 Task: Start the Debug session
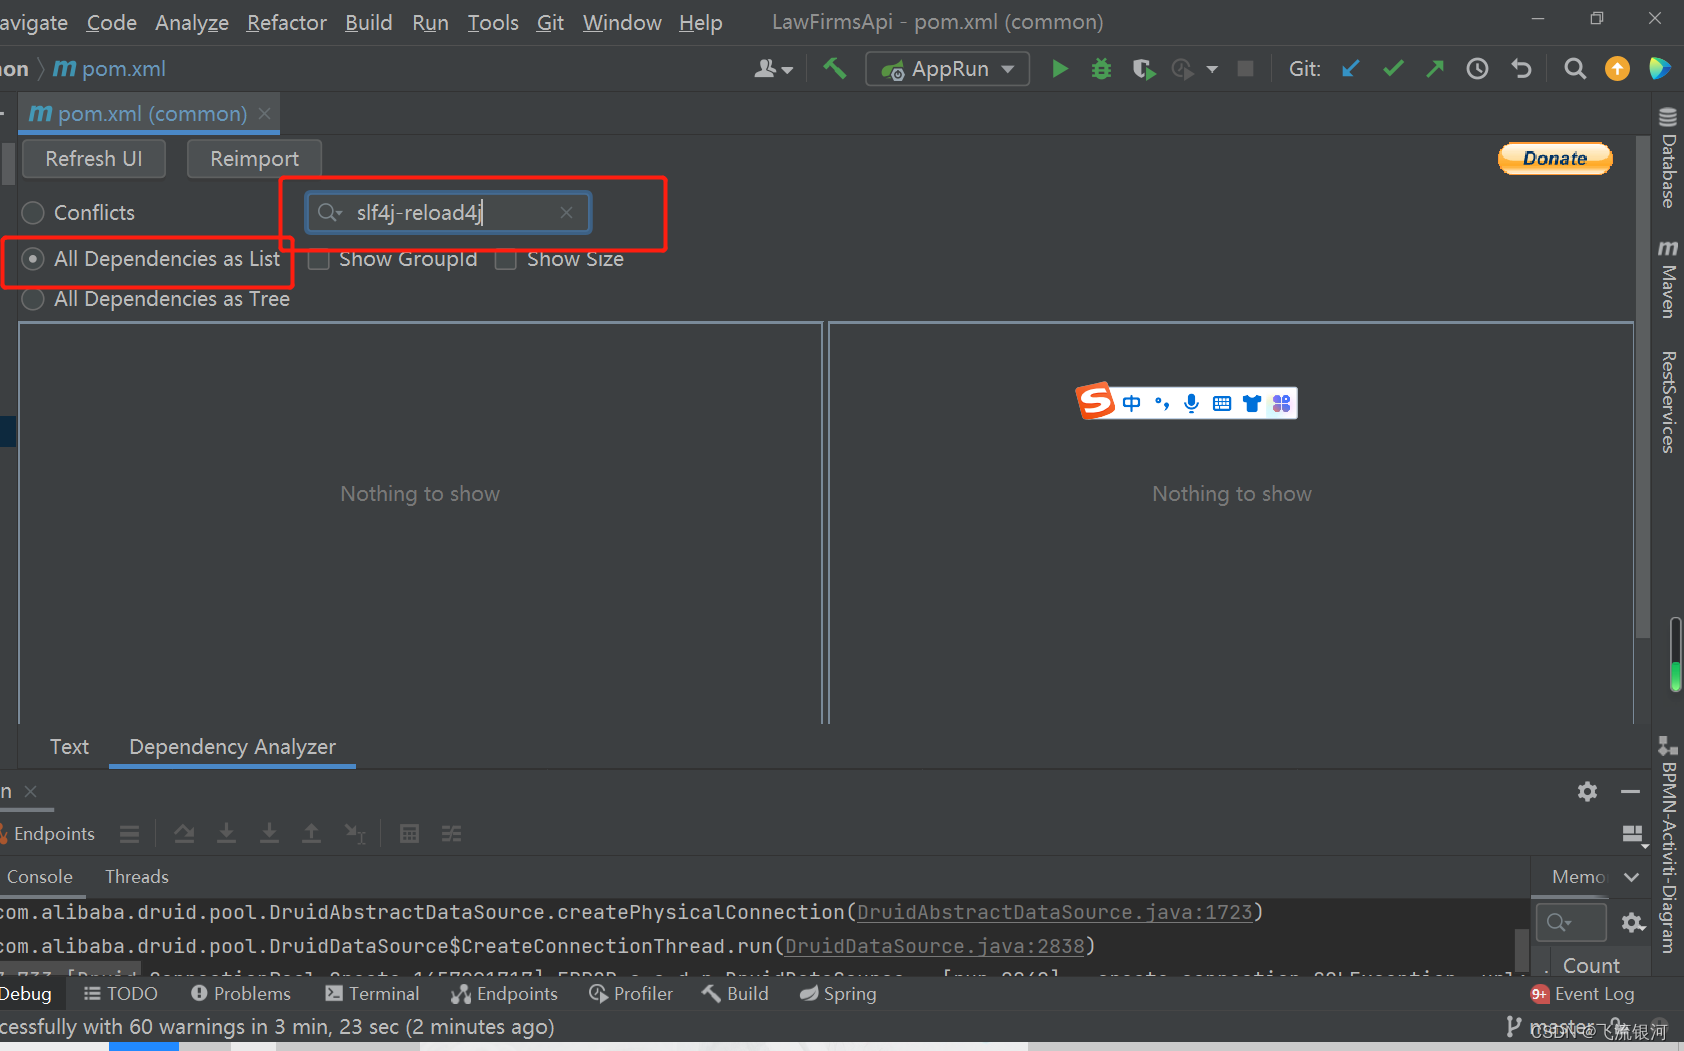click(x=1101, y=68)
